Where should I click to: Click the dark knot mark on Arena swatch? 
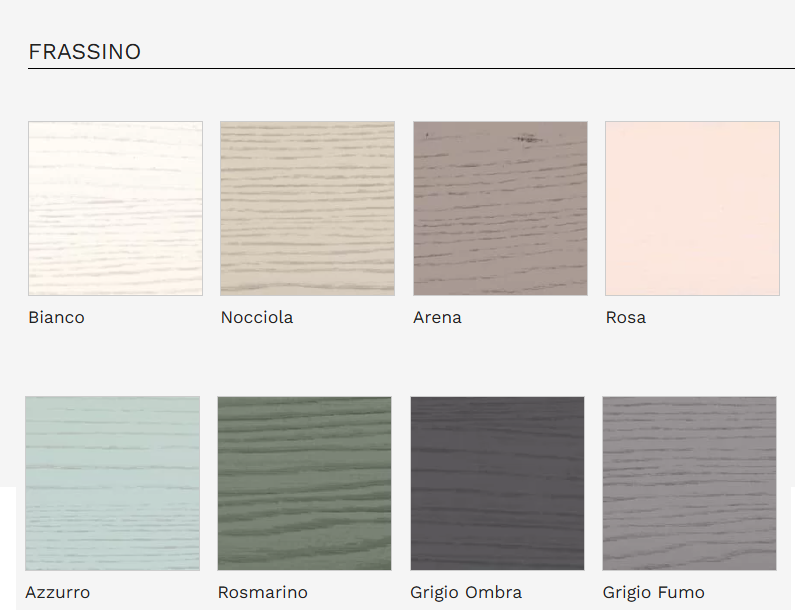point(528,138)
